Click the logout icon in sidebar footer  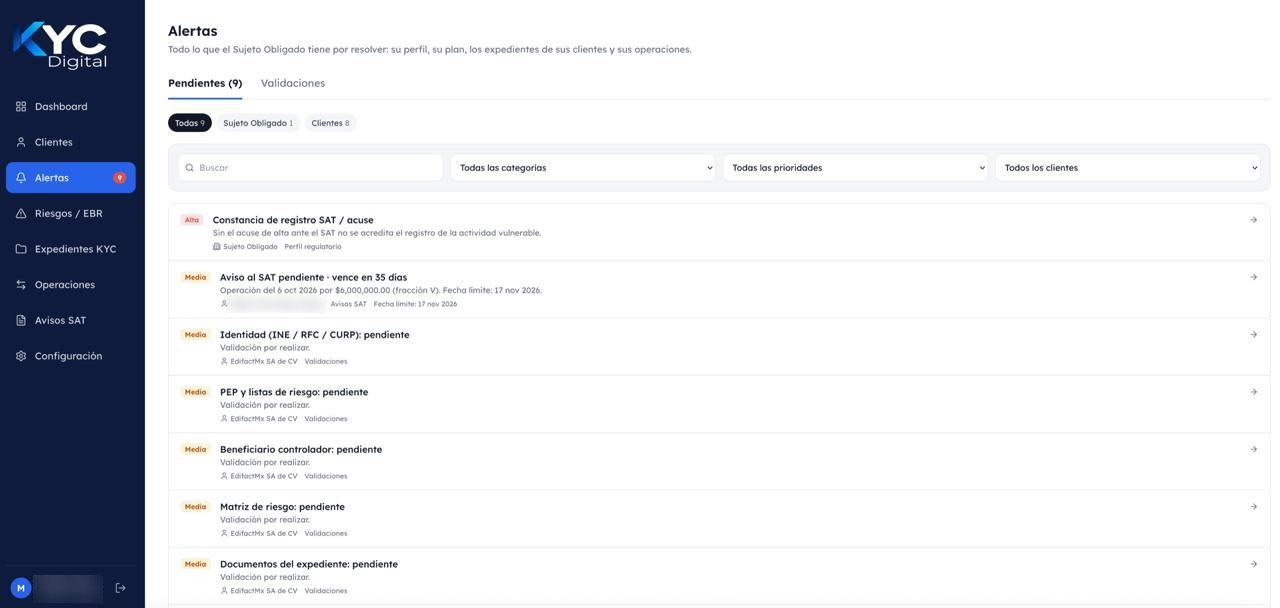120,588
